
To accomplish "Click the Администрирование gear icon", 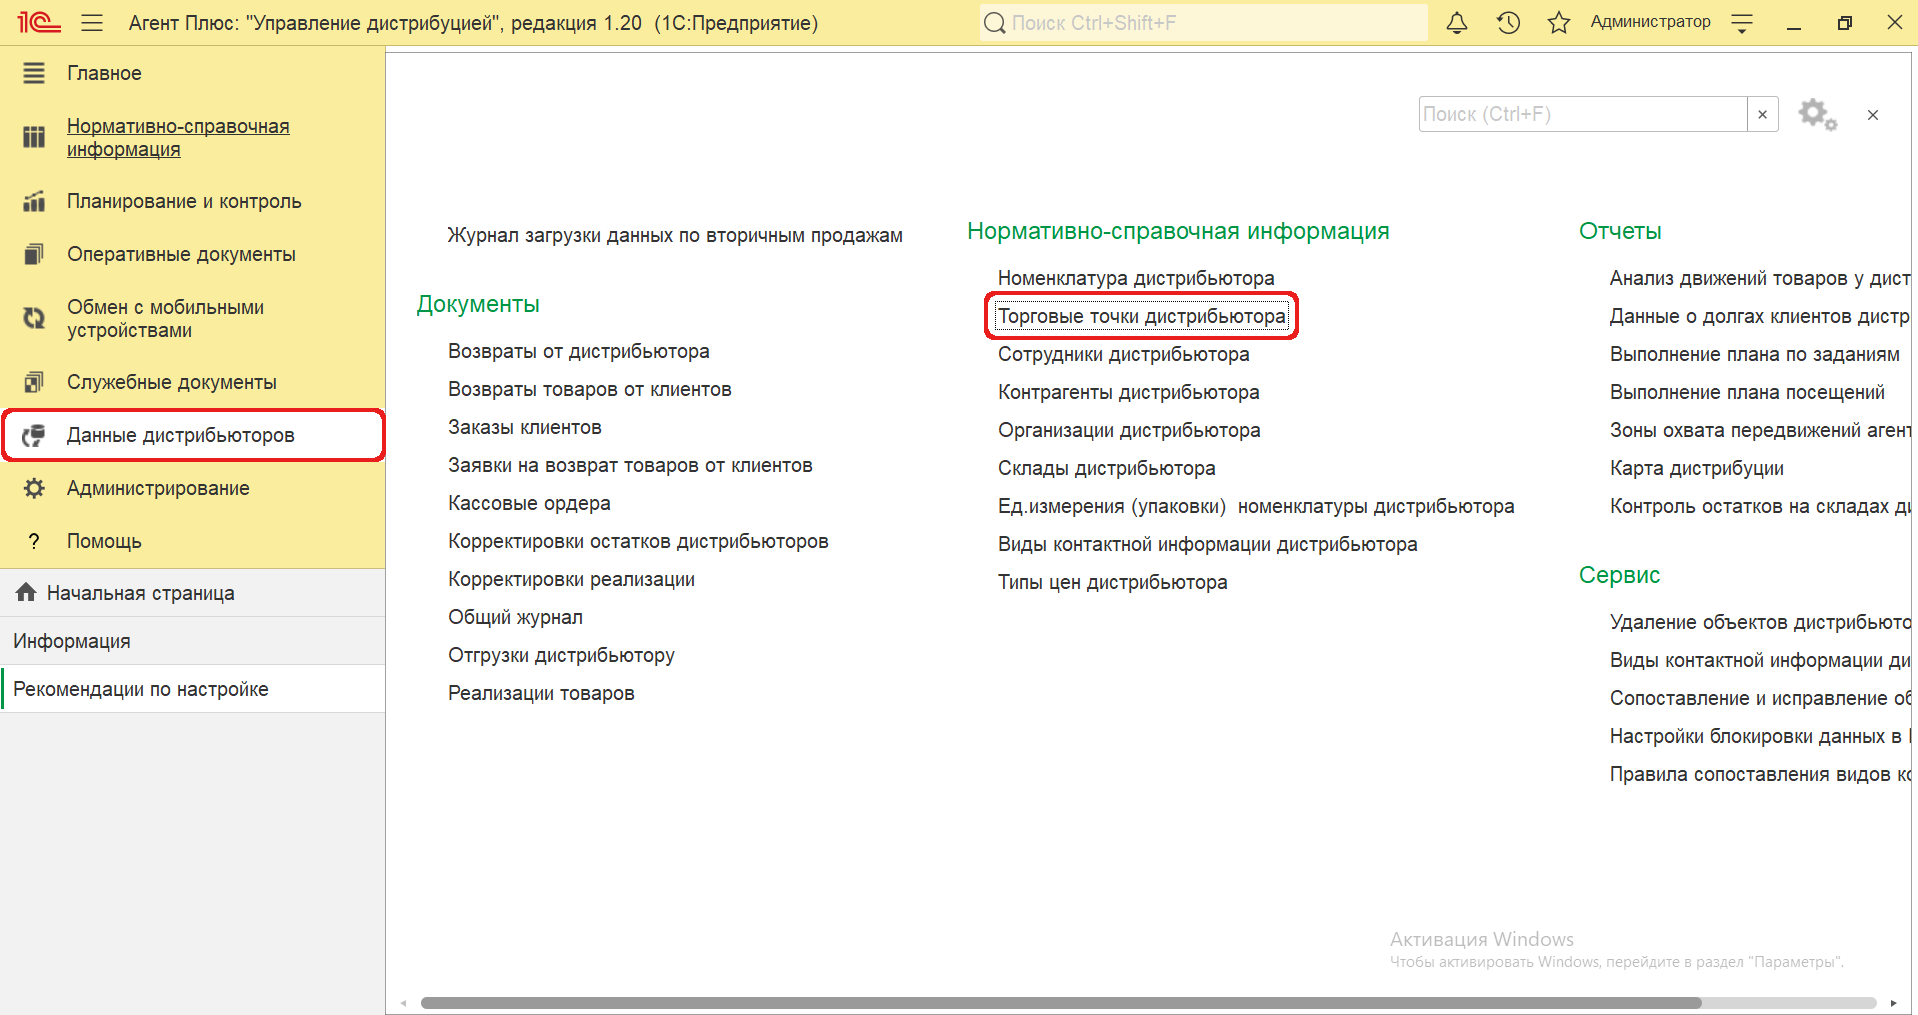I will click(x=34, y=488).
